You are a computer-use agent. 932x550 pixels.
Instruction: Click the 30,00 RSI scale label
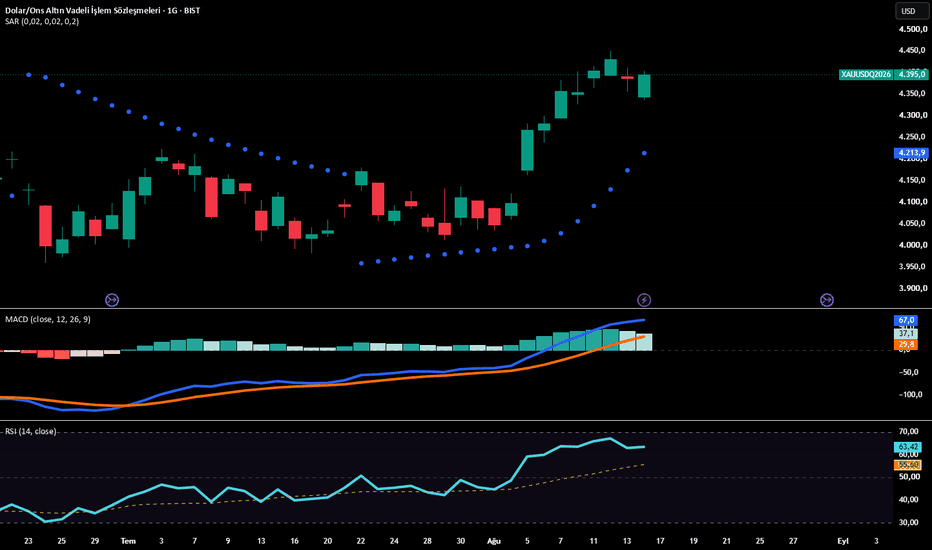point(909,522)
